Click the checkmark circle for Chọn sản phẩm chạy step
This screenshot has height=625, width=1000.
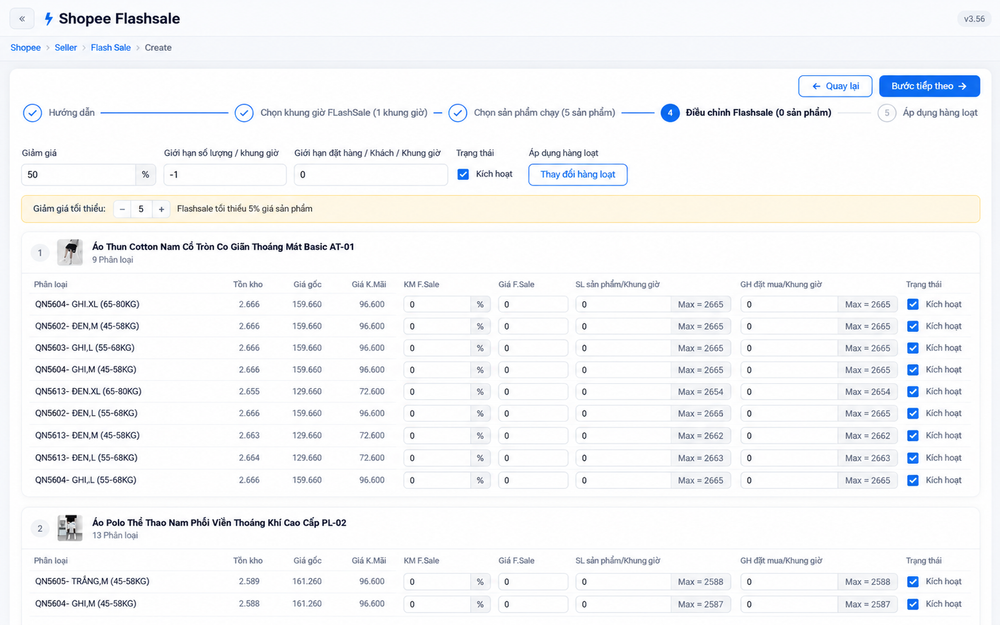pos(457,113)
